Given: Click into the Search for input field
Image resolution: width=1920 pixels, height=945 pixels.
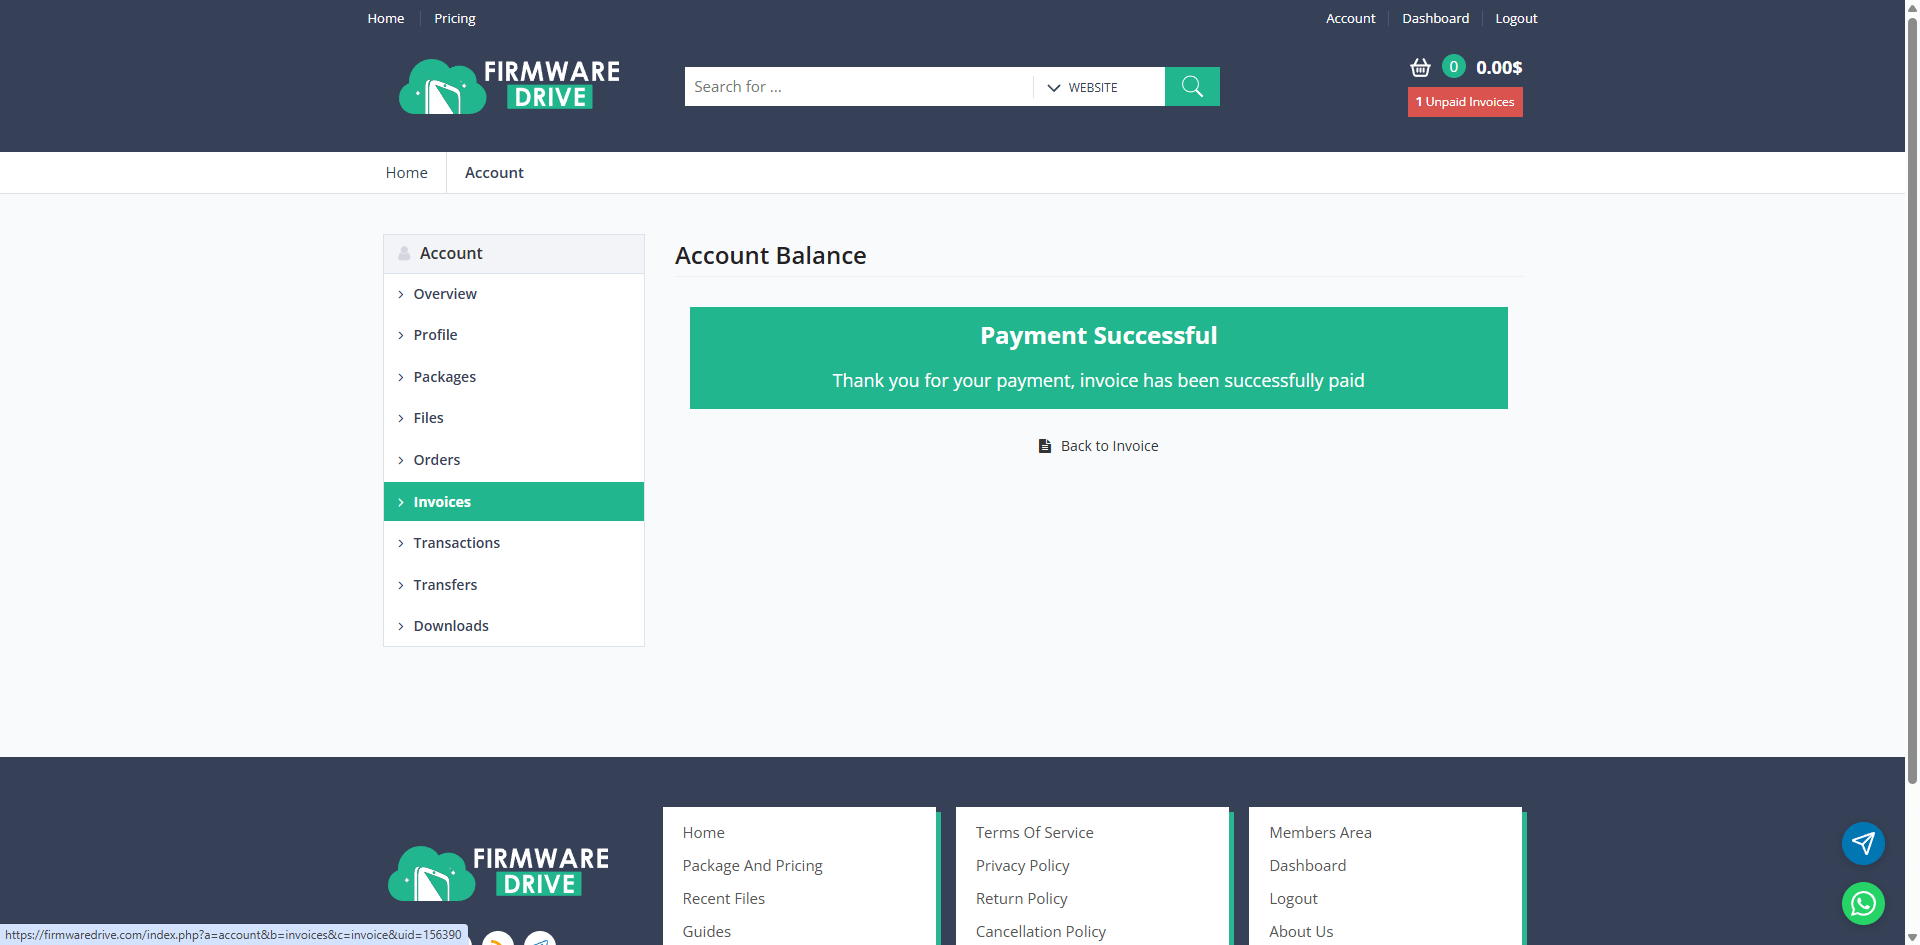Looking at the screenshot, I should [x=858, y=87].
